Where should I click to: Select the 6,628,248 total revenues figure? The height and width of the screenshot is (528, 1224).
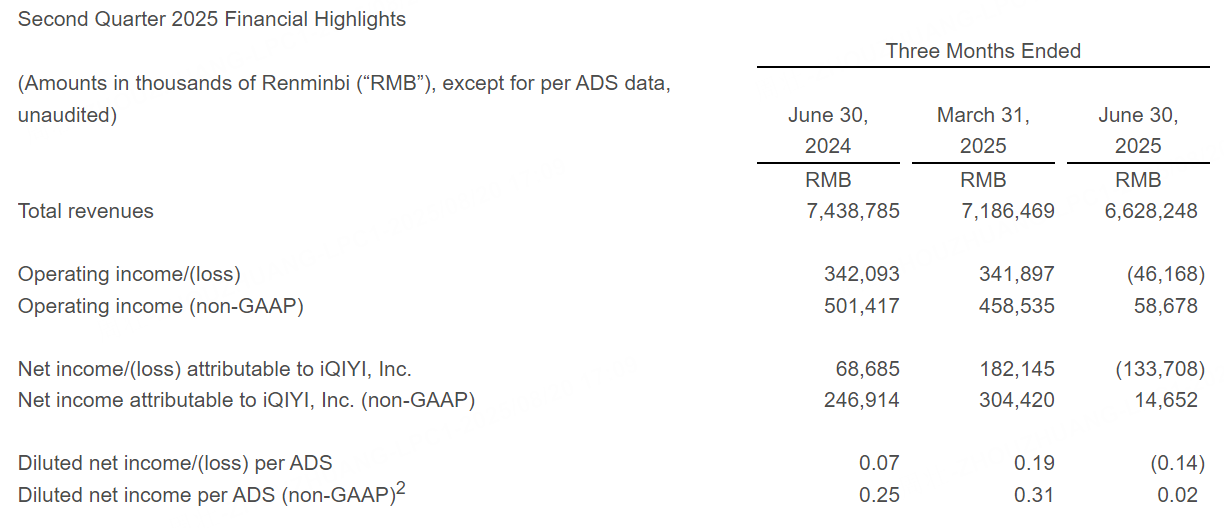click(x=1151, y=211)
